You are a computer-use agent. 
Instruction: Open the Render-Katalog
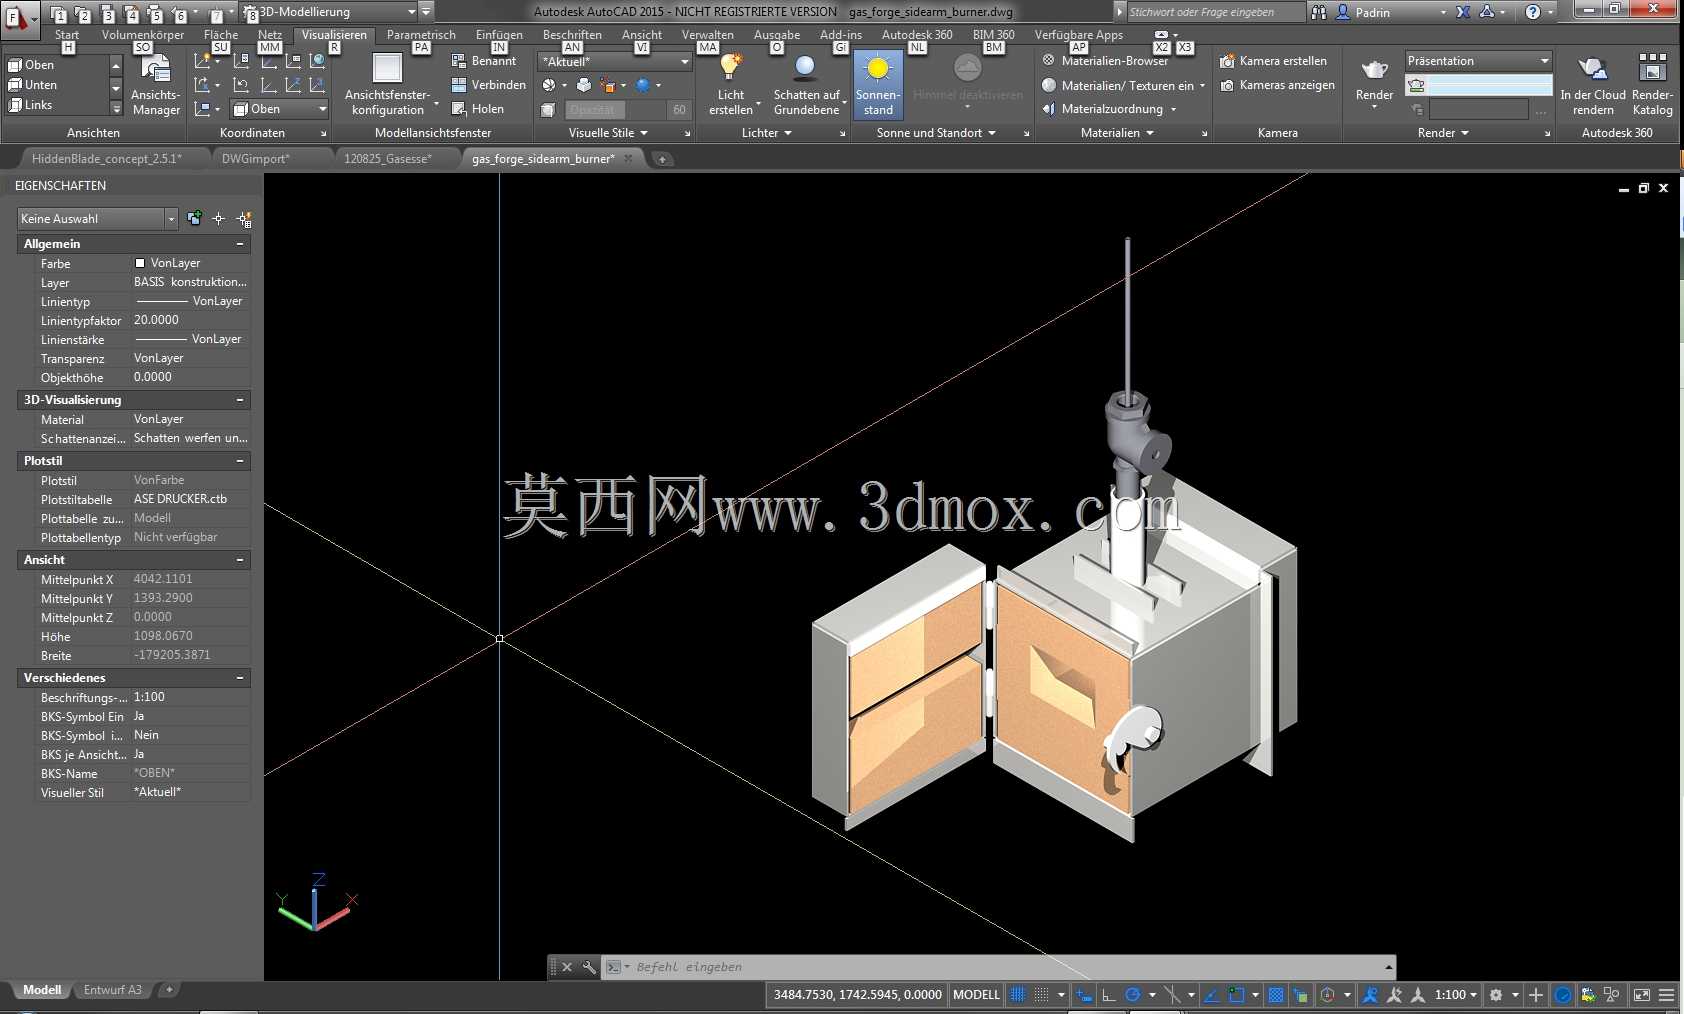(1652, 85)
